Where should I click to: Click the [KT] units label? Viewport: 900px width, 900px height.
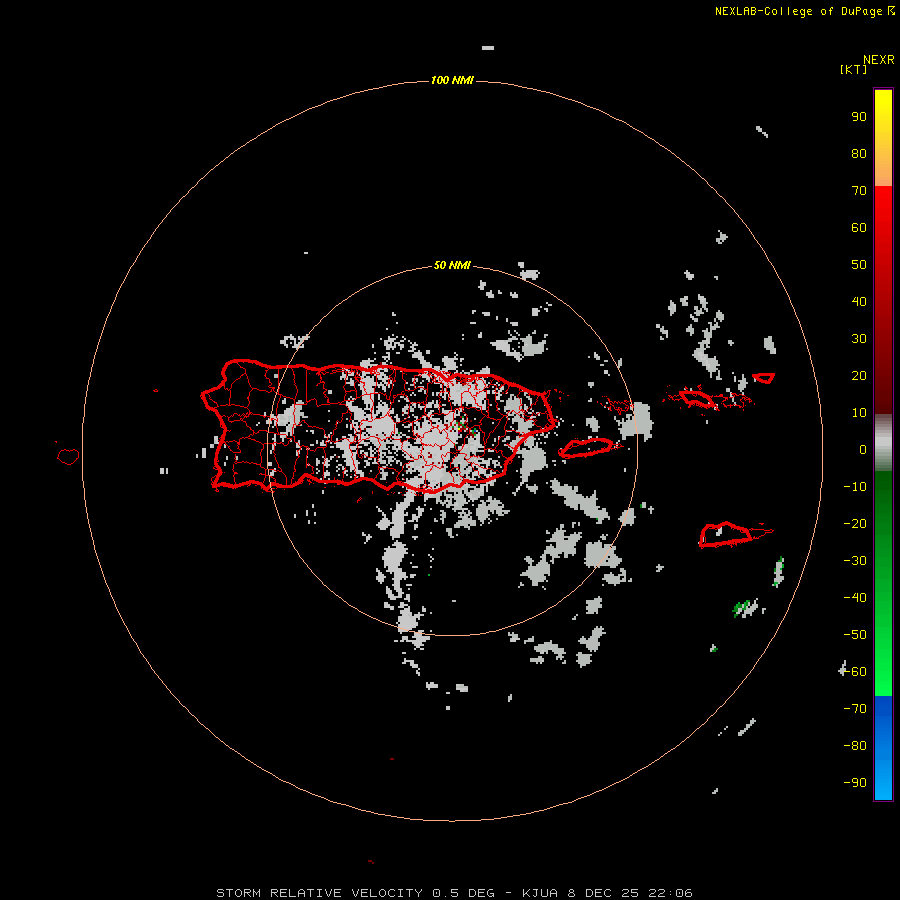(x=853, y=69)
